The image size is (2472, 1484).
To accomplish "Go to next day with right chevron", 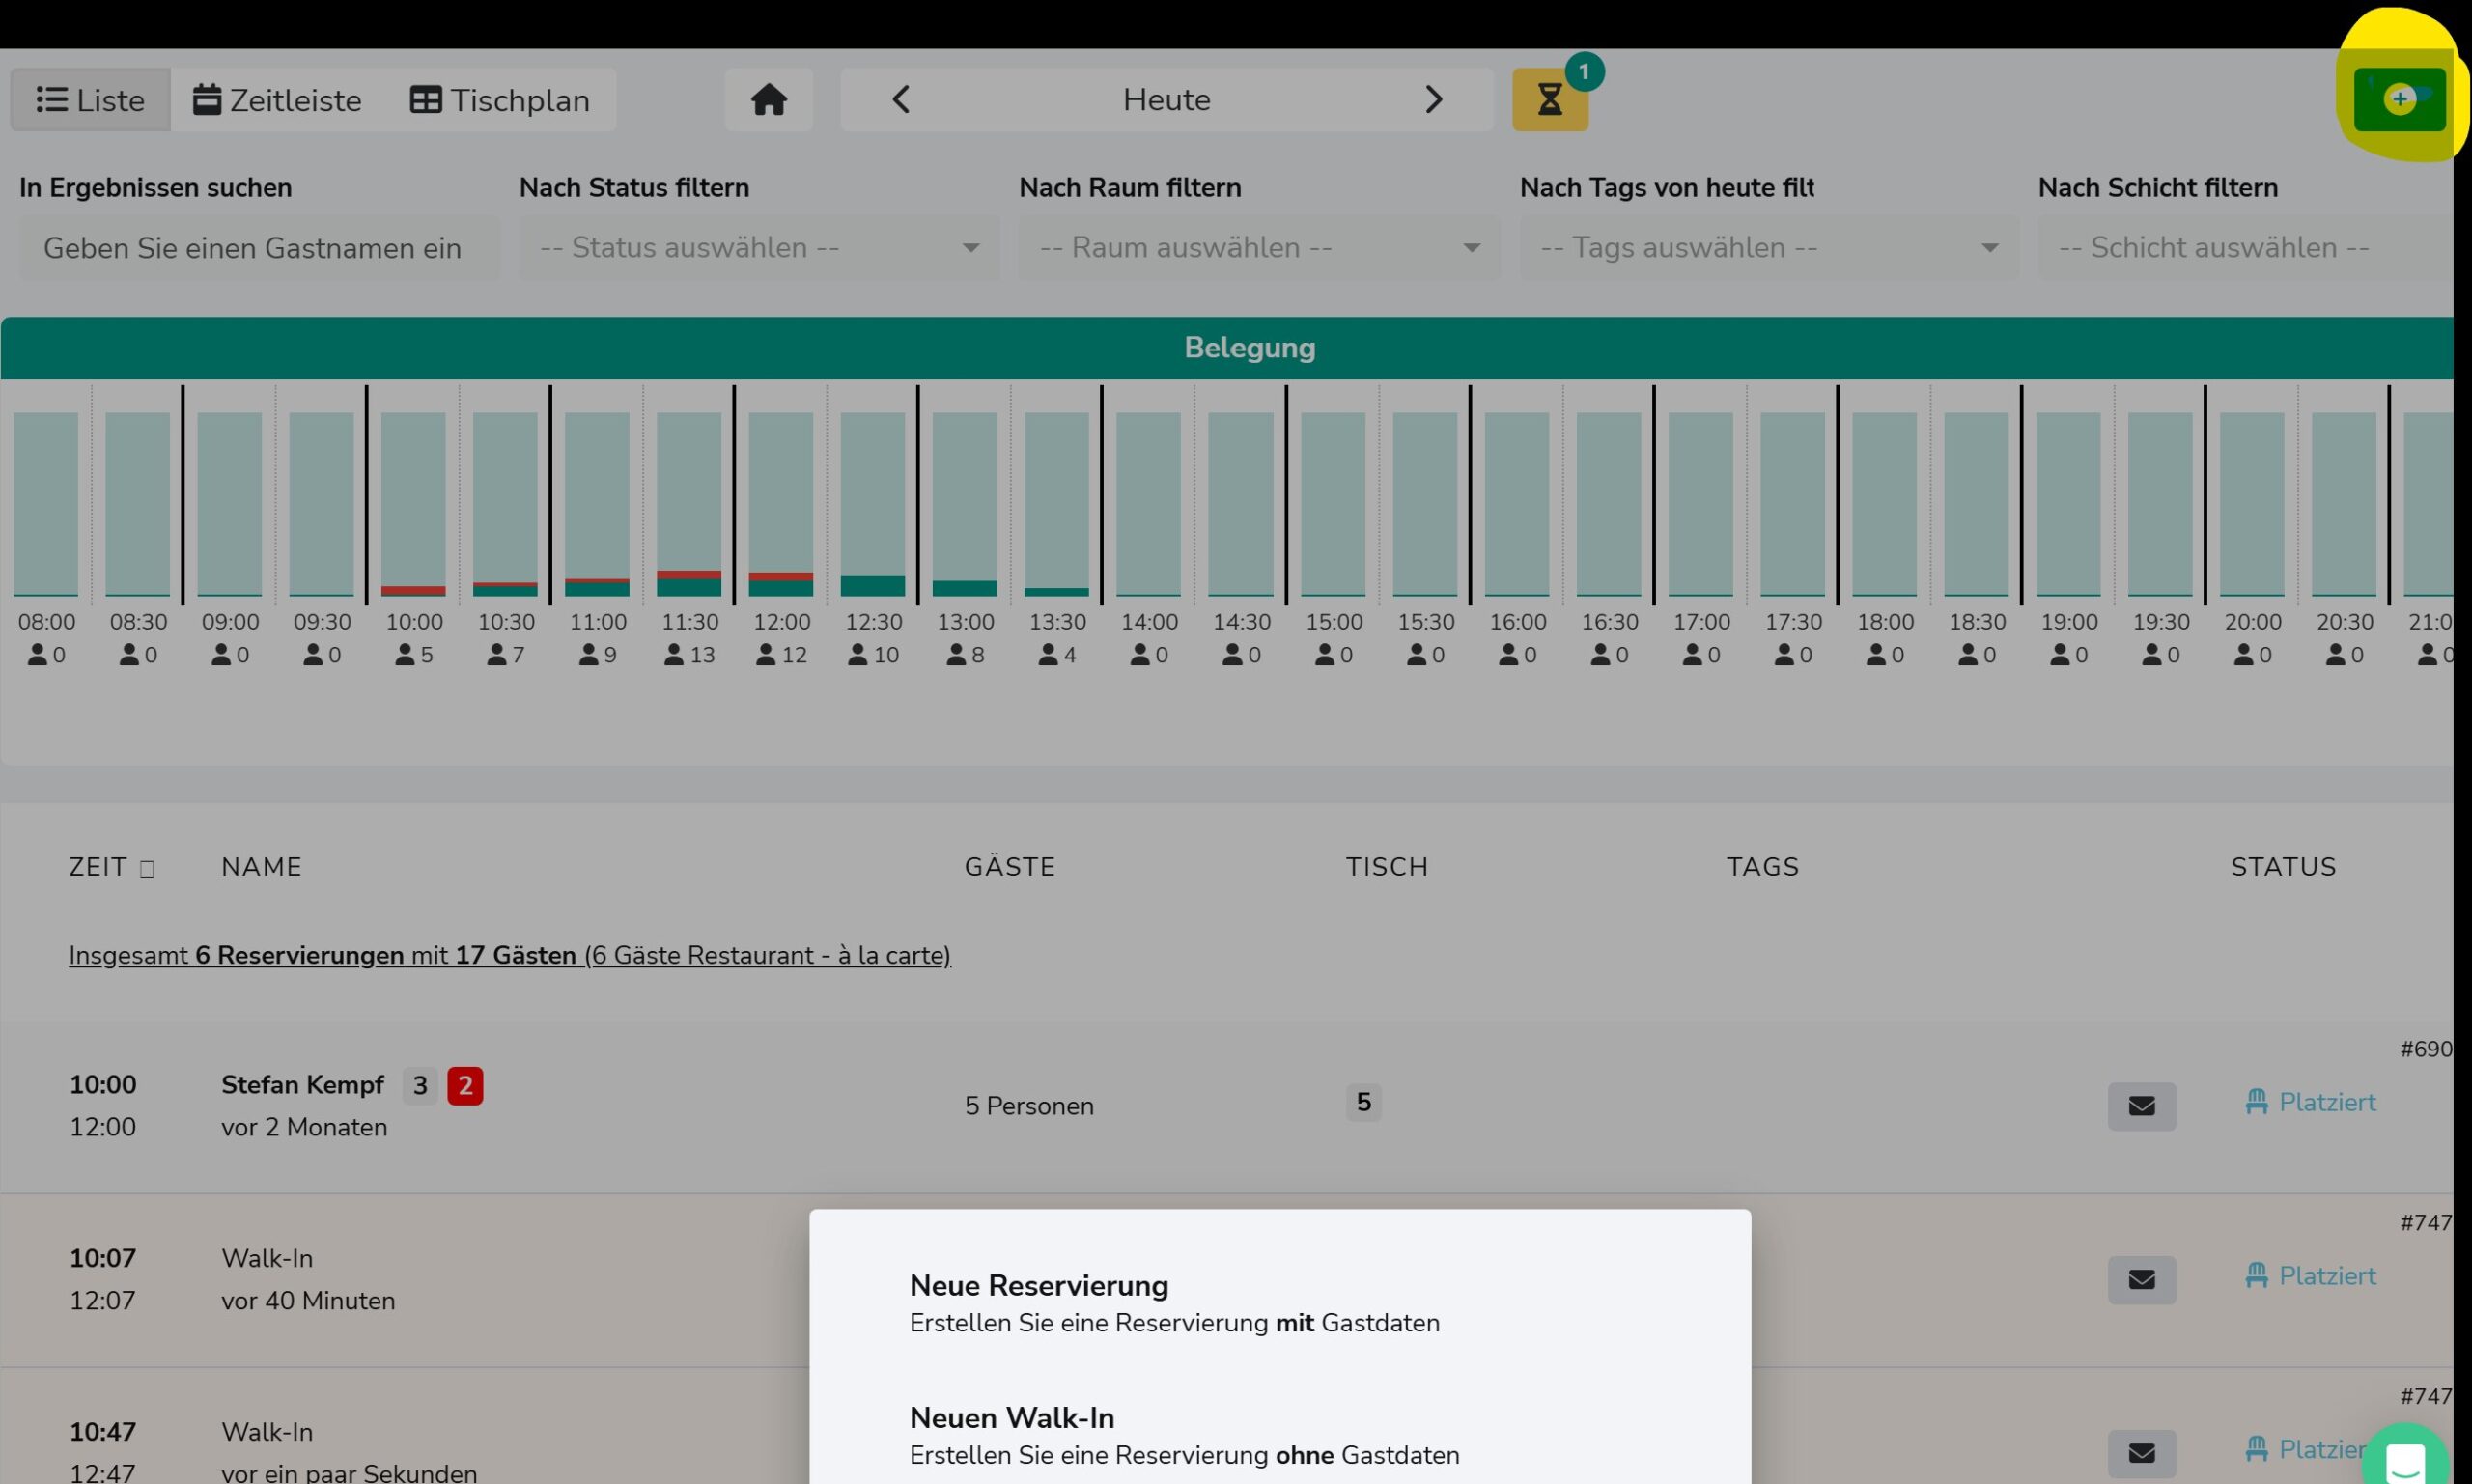I will click(1433, 99).
